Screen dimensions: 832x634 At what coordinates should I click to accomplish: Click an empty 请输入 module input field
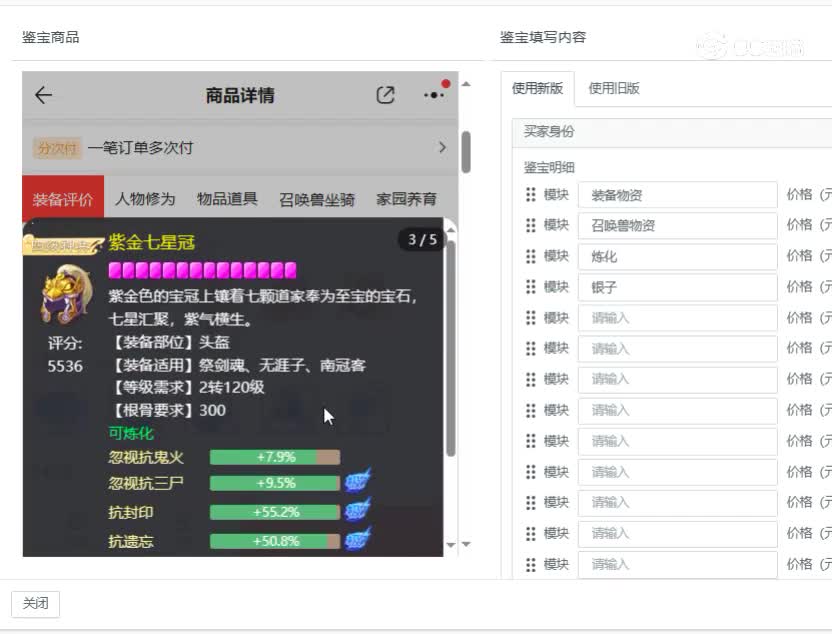678,318
